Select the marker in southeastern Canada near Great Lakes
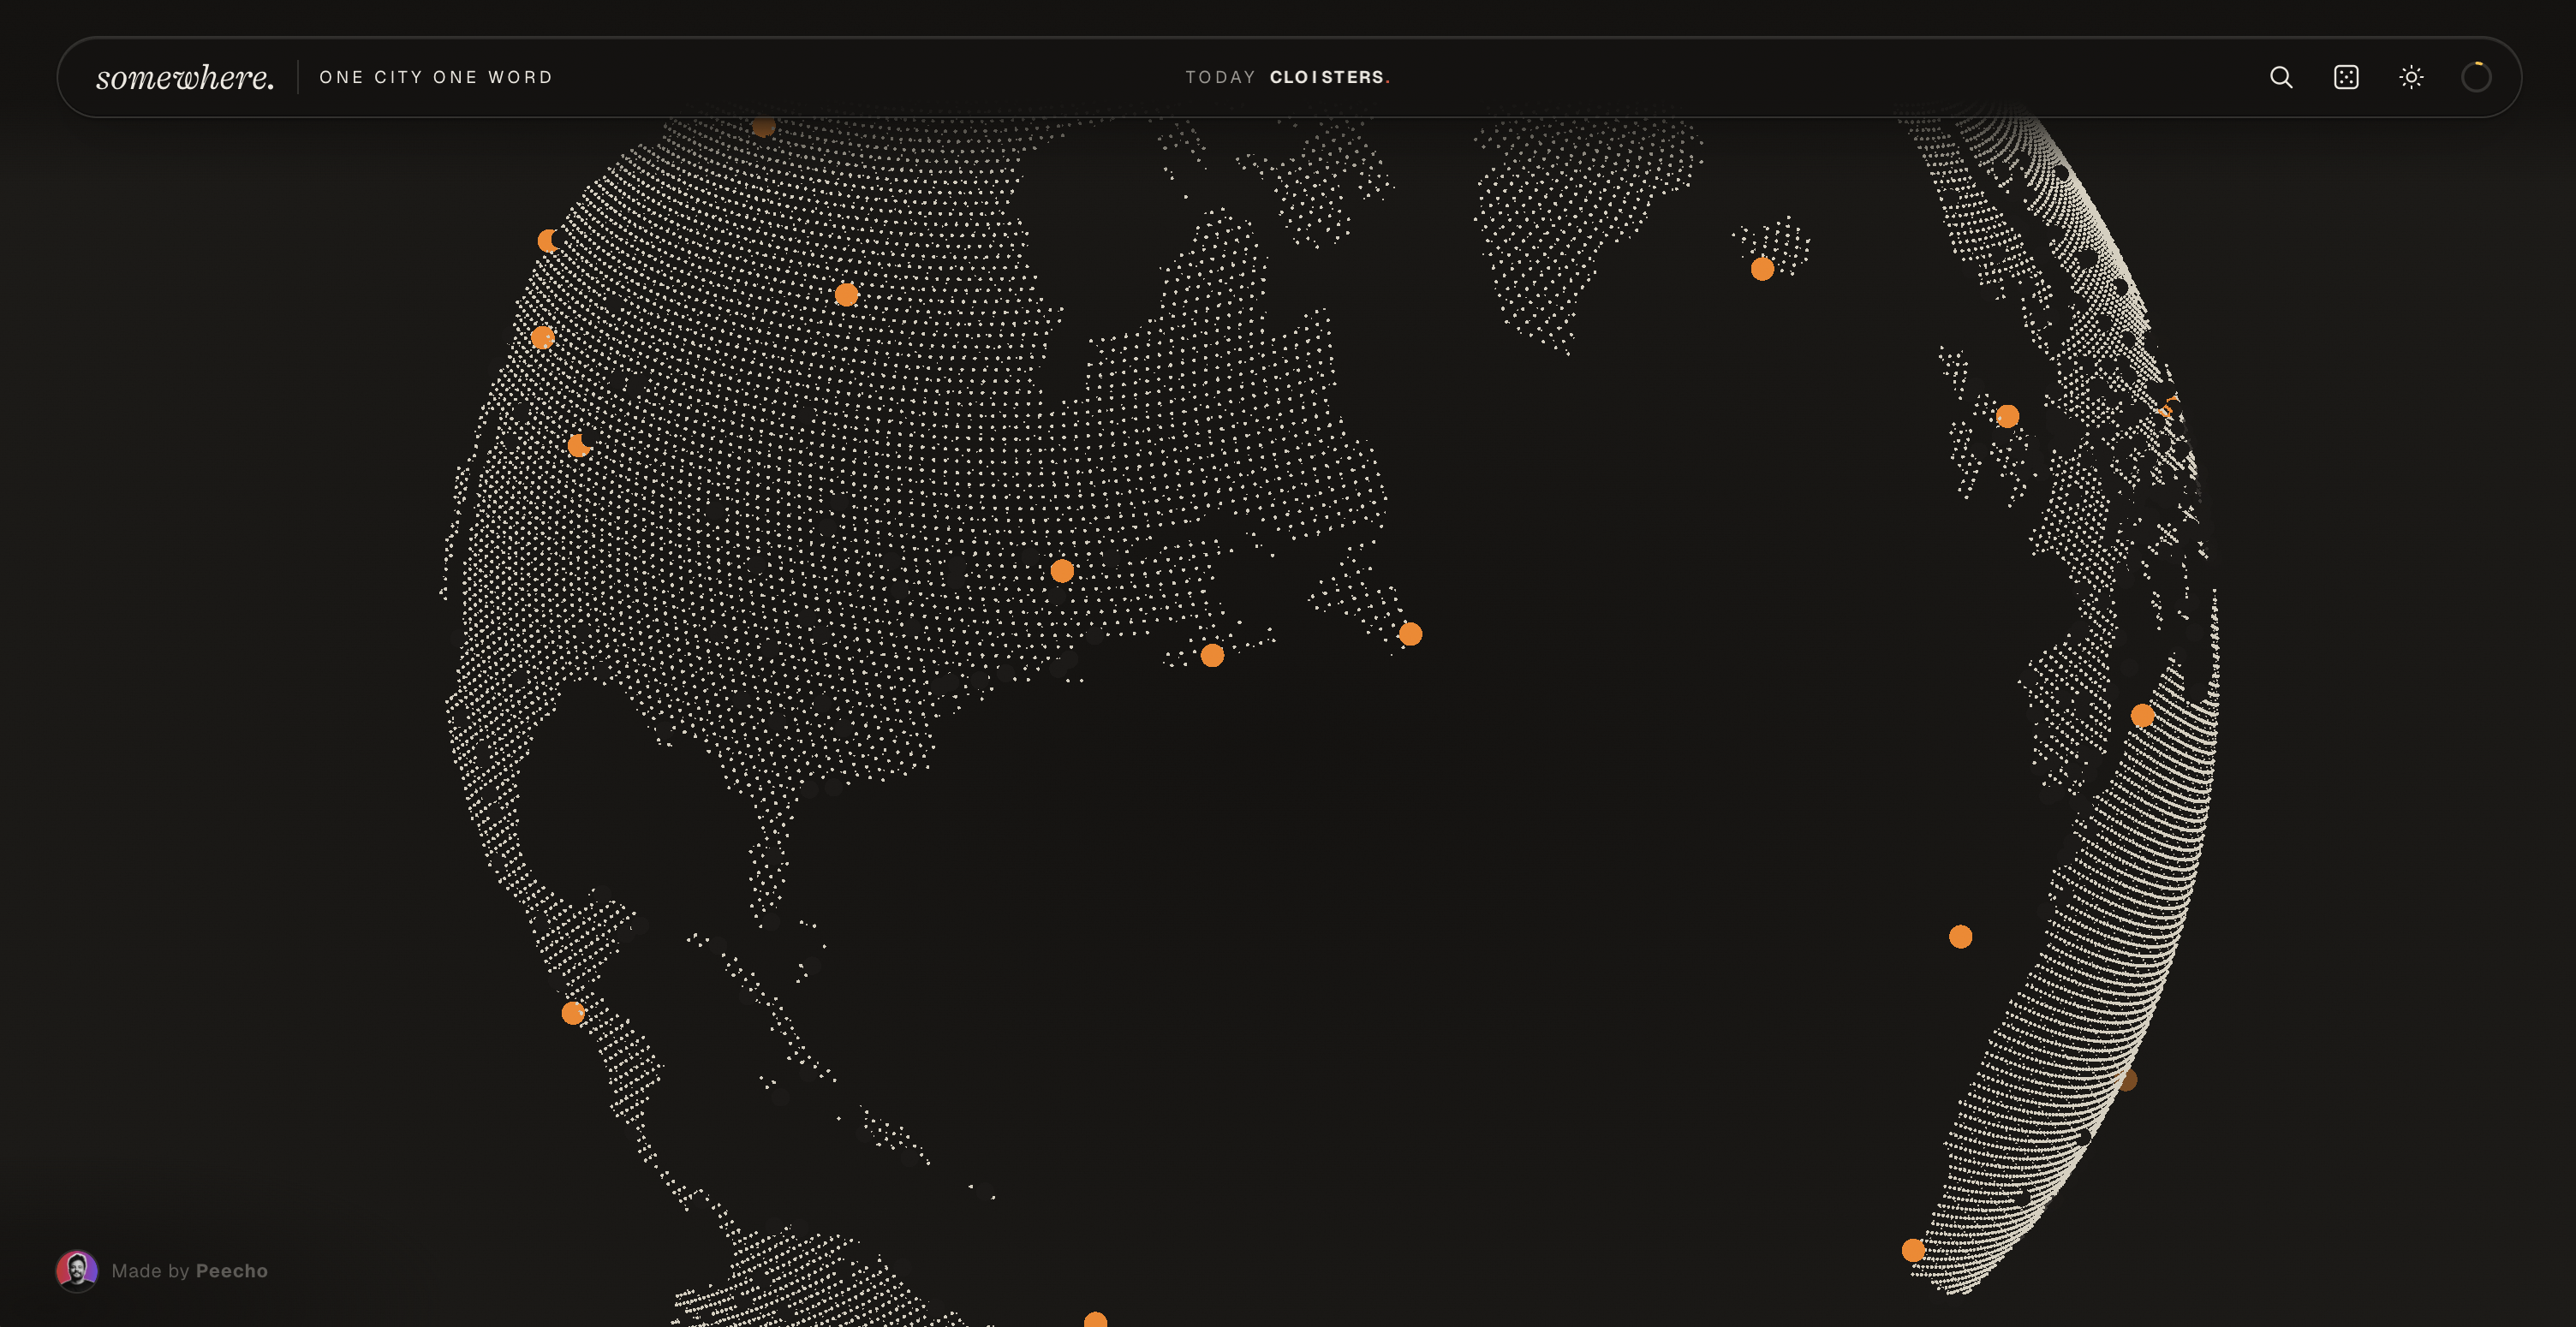 1062,571
